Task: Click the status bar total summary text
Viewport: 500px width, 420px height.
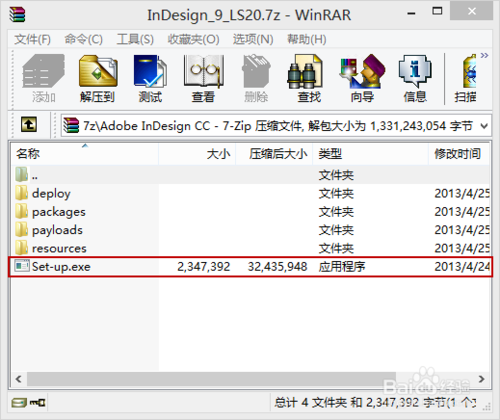Action: click(x=375, y=403)
